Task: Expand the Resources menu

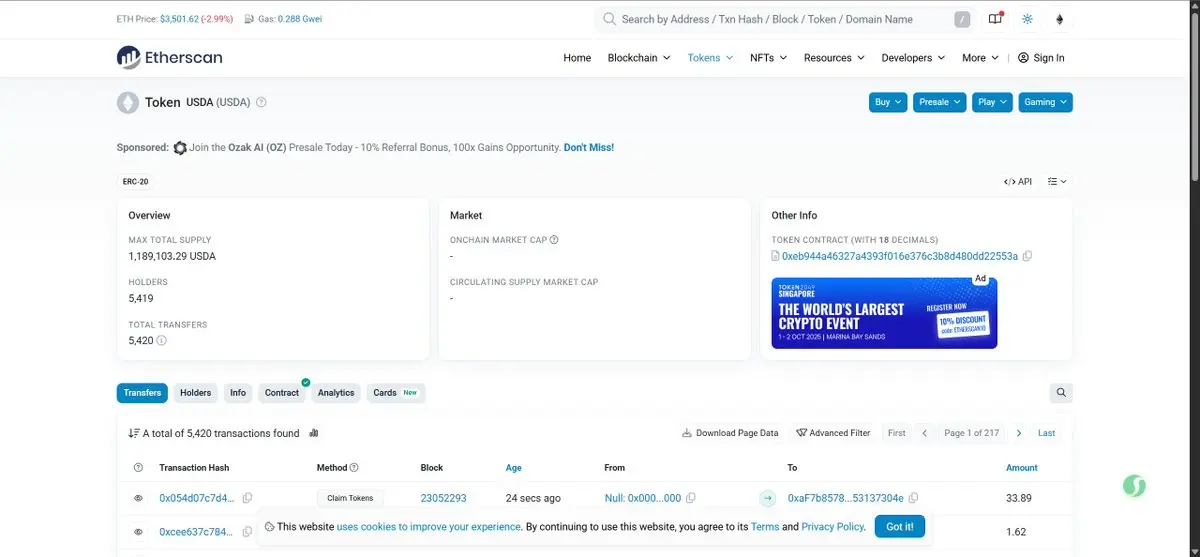Action: (x=834, y=58)
